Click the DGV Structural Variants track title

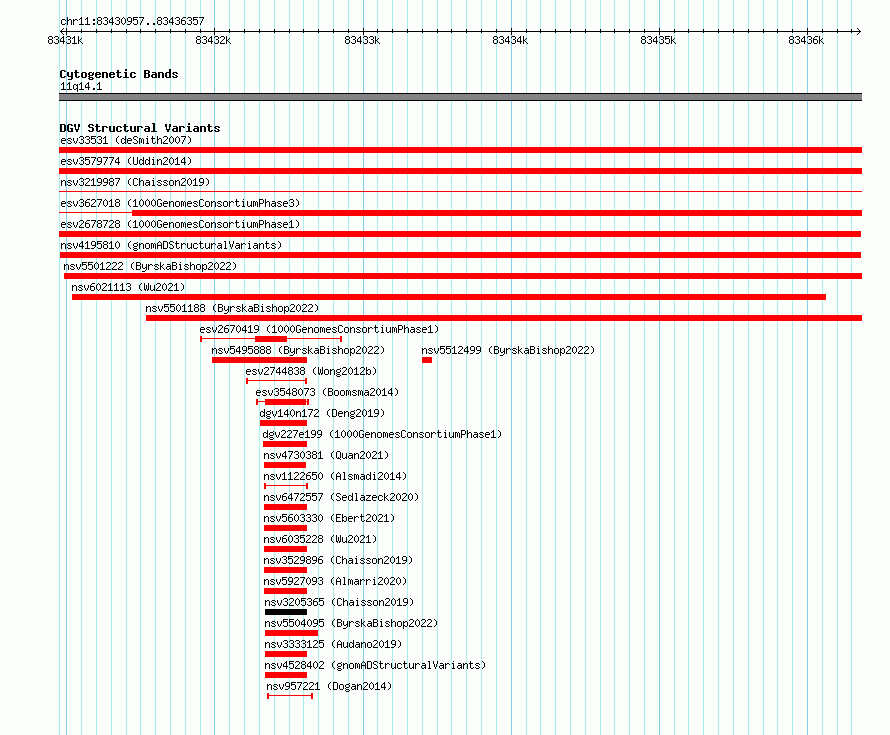click(x=140, y=128)
